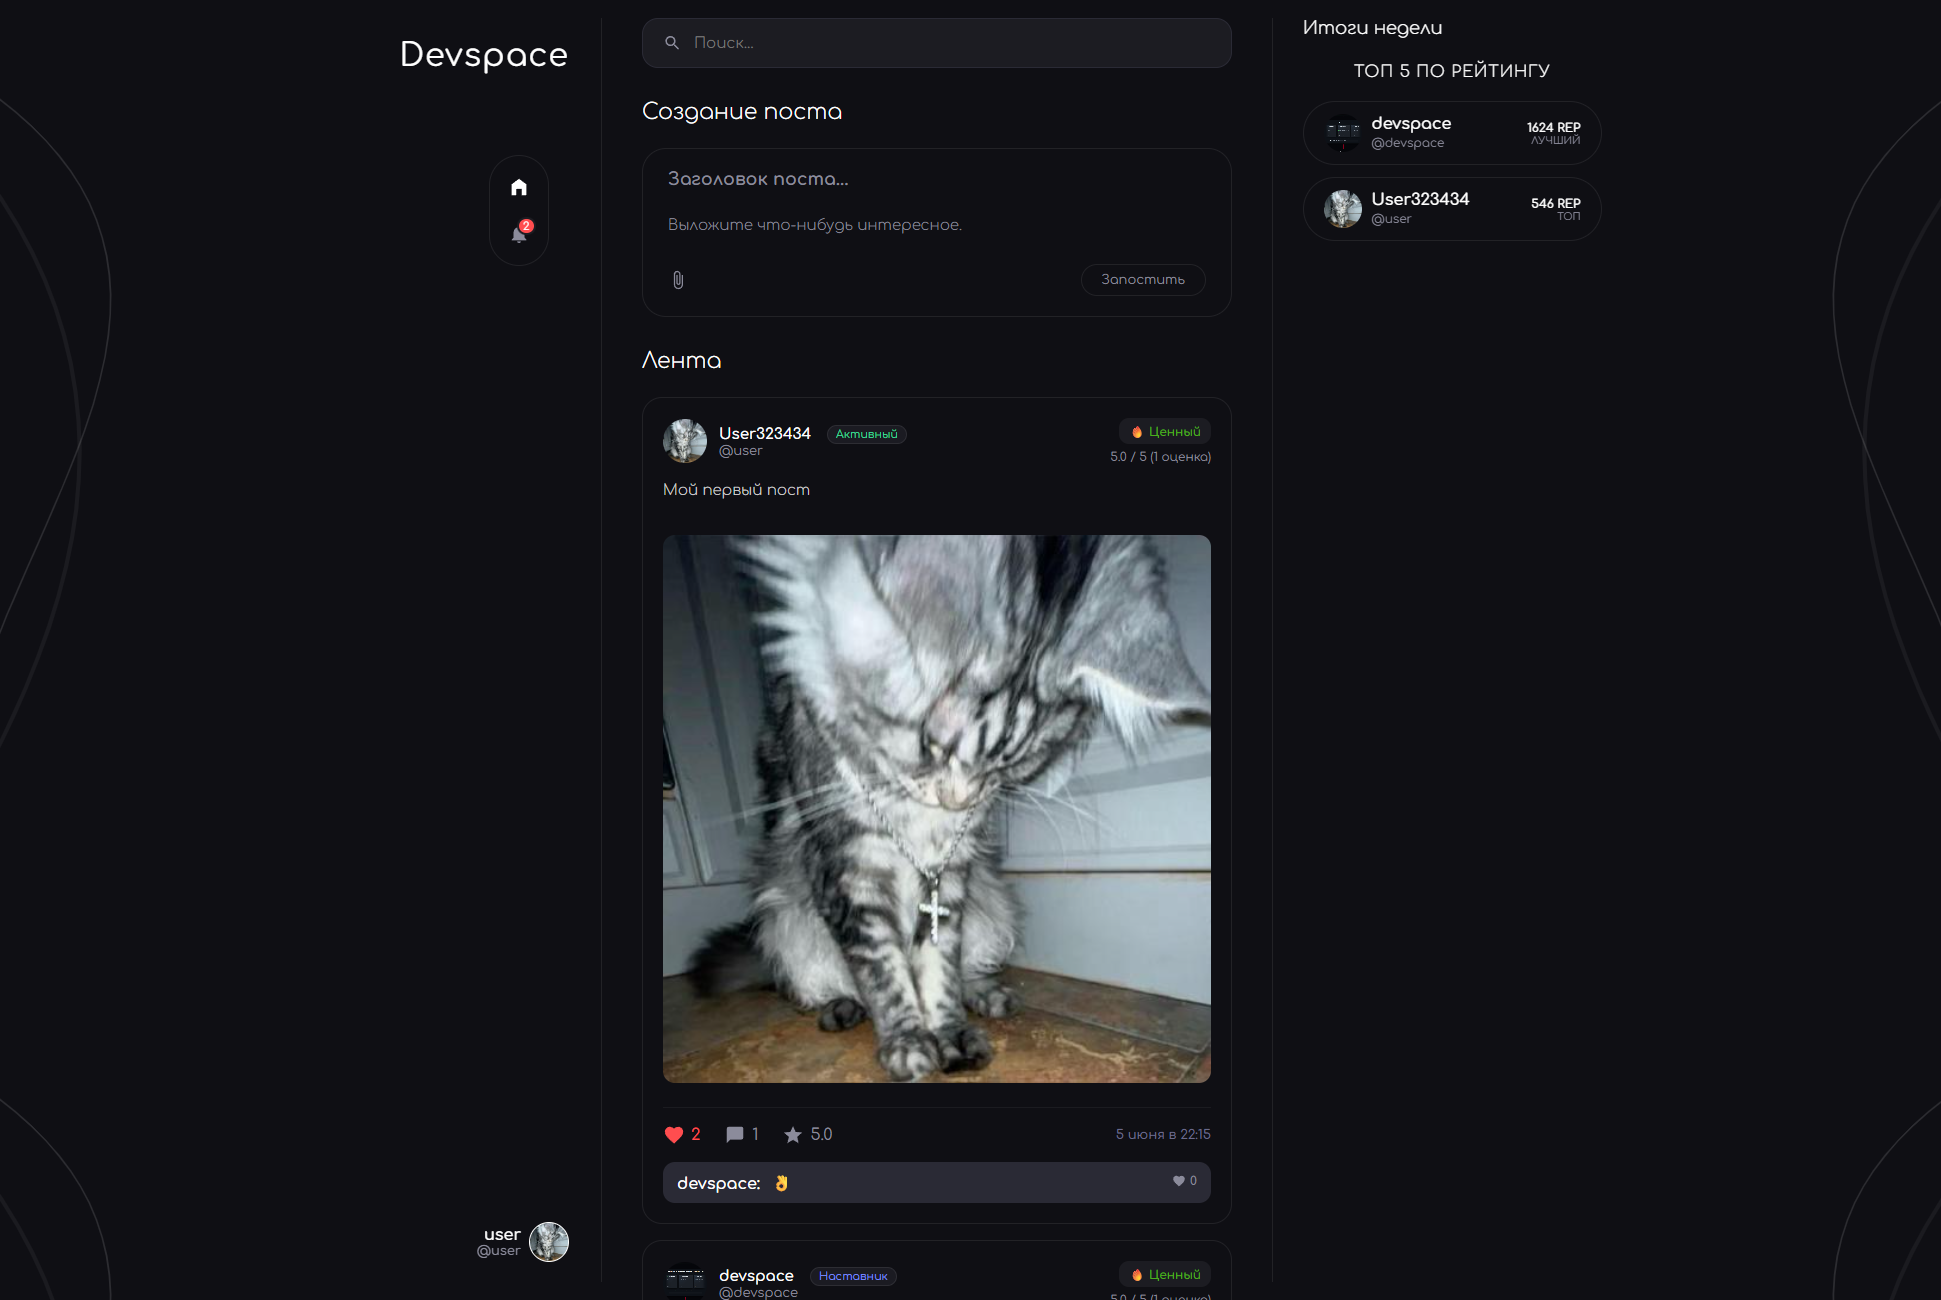Click the «Ценный» badge on devspace post
The height and width of the screenshot is (1300, 1941).
click(1165, 1275)
